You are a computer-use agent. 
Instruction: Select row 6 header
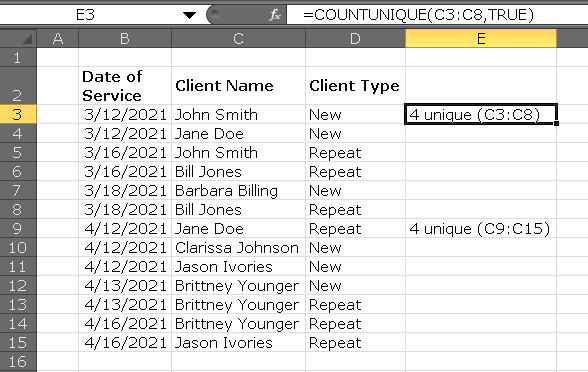[18, 171]
